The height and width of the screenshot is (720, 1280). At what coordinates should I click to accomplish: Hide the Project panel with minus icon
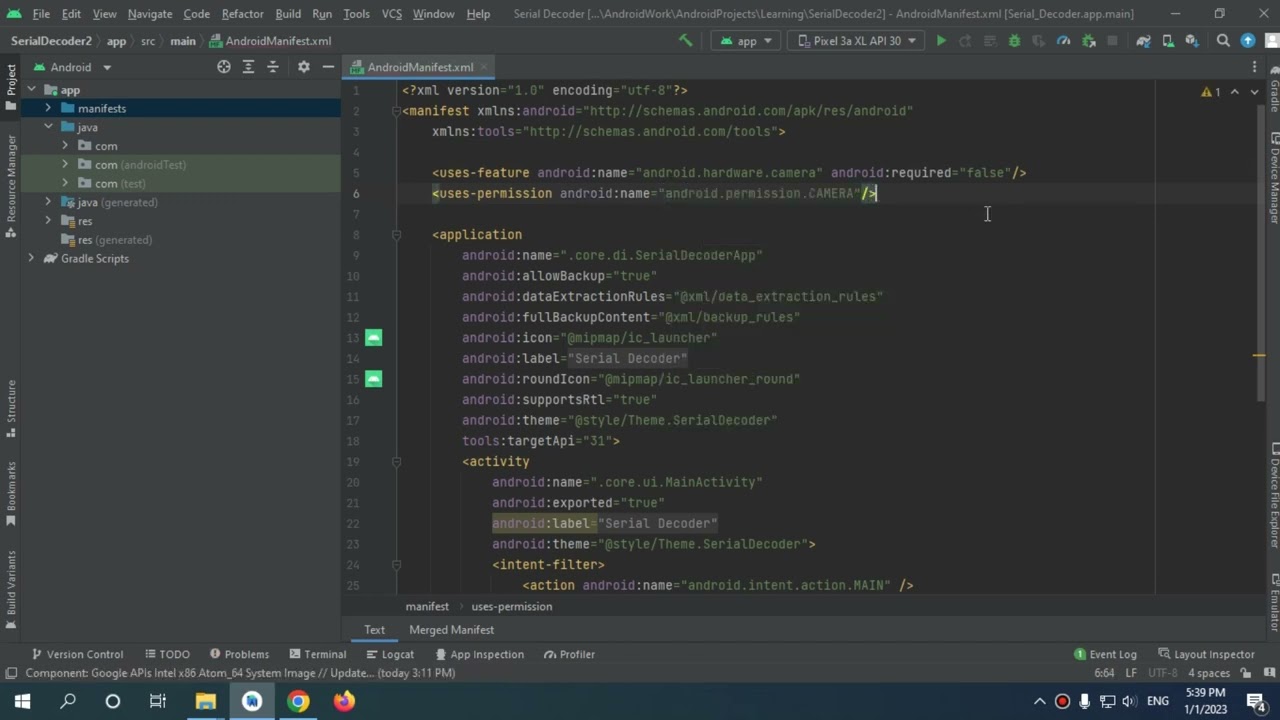pyautogui.click(x=328, y=67)
